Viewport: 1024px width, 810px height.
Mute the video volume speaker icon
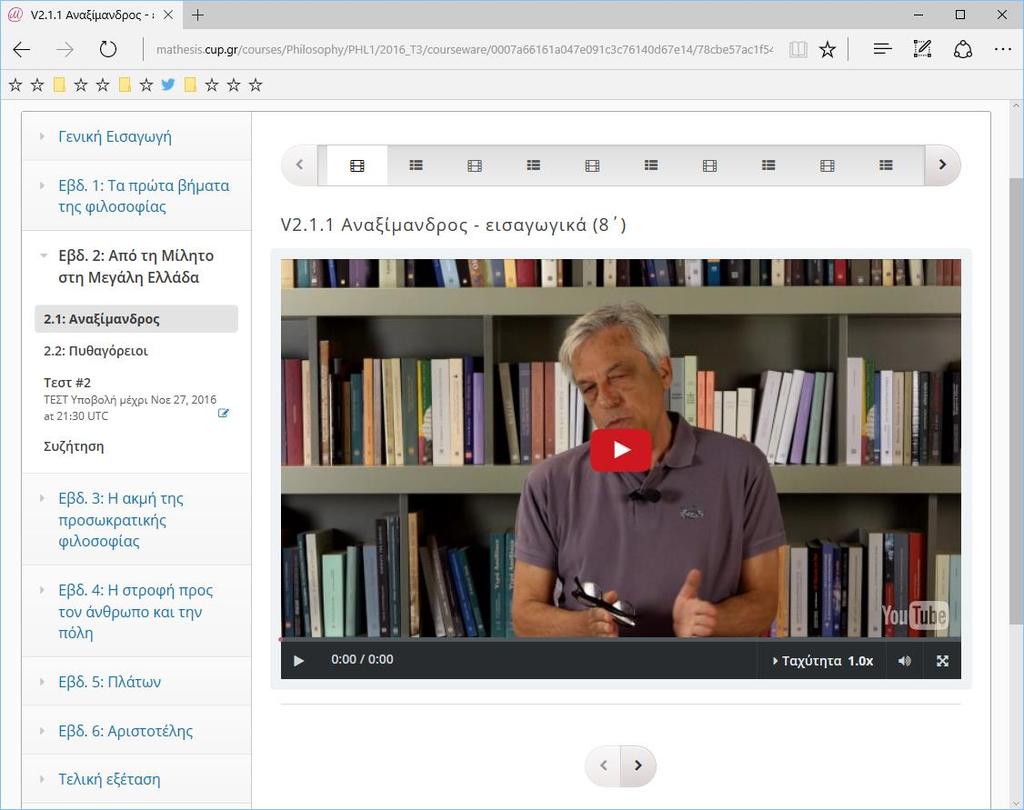pyautogui.click(x=904, y=660)
